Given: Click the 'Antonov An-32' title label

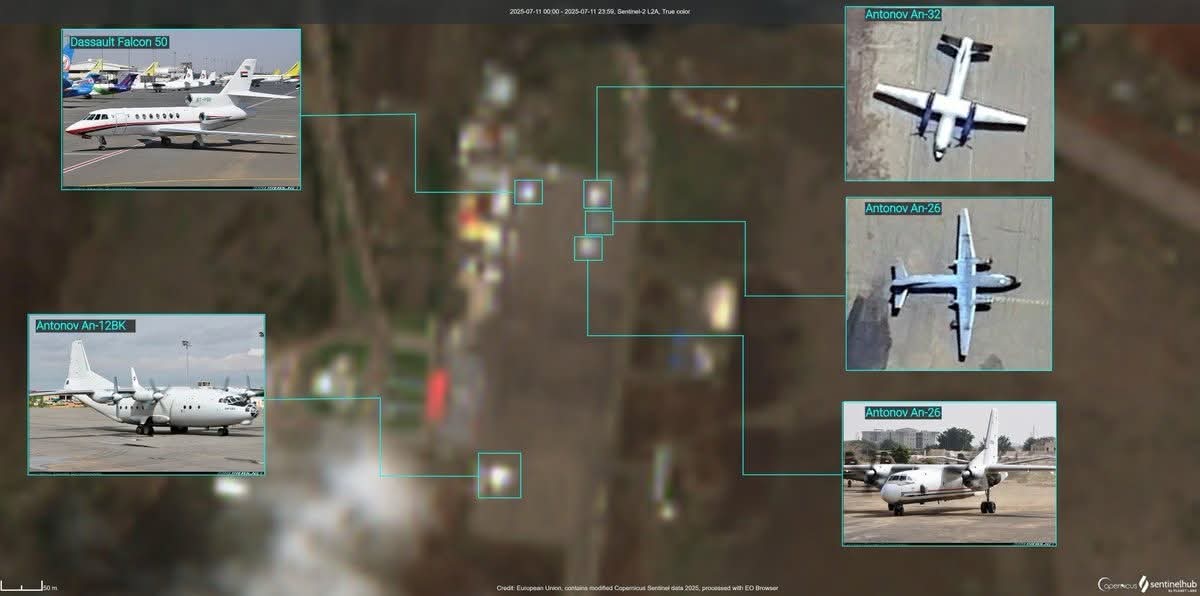Looking at the screenshot, I should [x=903, y=14].
